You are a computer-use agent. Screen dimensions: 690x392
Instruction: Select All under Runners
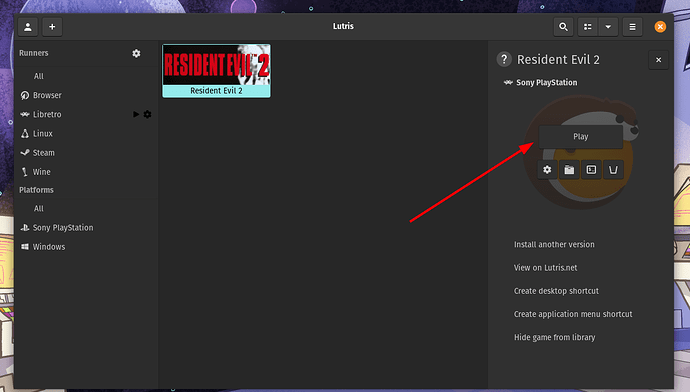(x=39, y=76)
